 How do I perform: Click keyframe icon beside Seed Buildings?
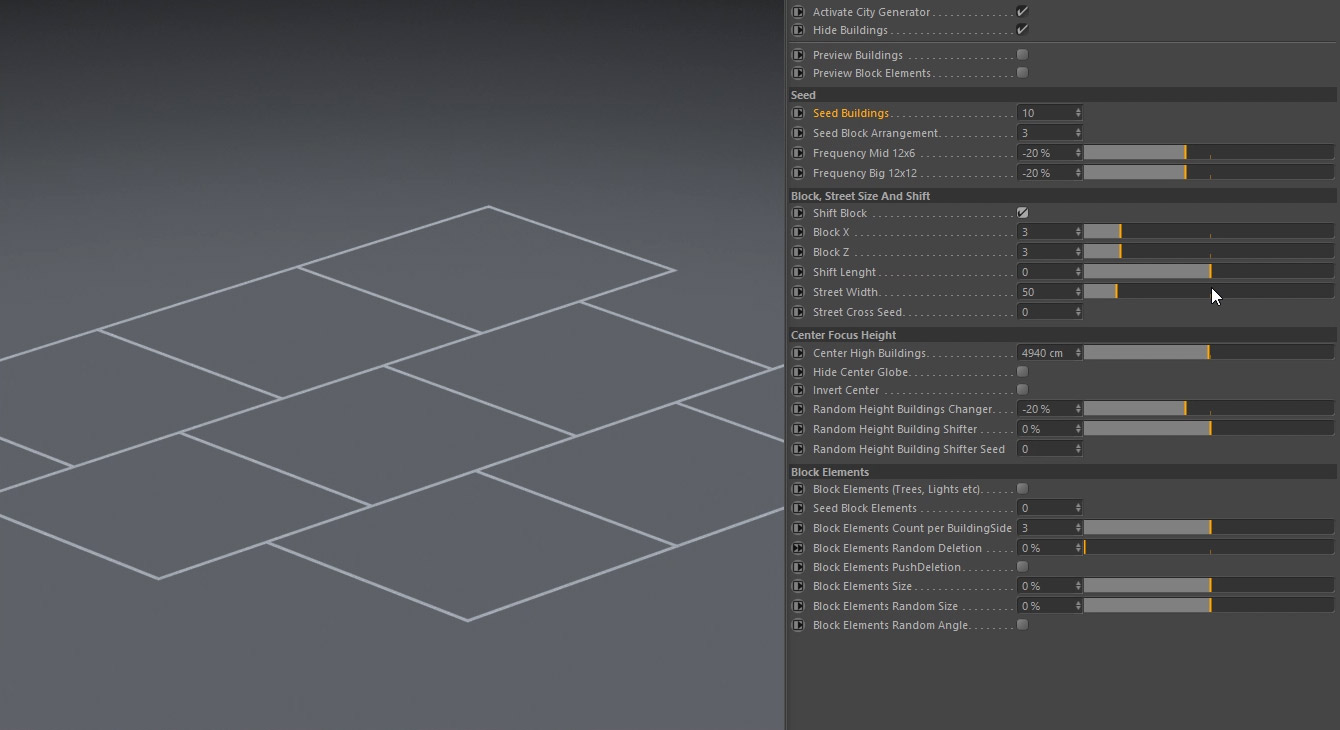coord(798,113)
